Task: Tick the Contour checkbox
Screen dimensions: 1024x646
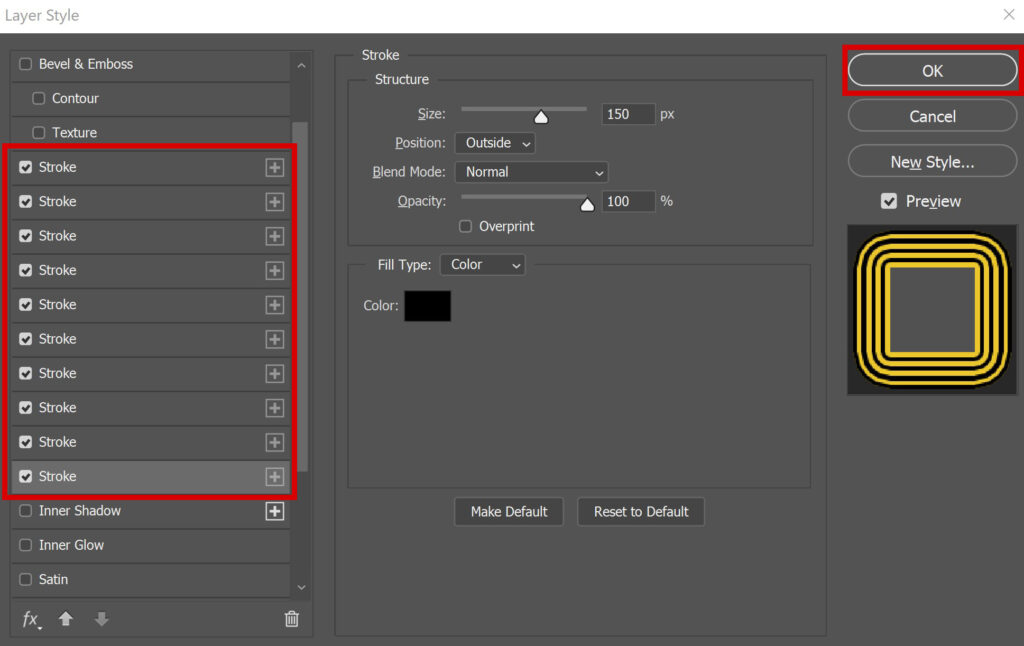Action: pos(39,98)
